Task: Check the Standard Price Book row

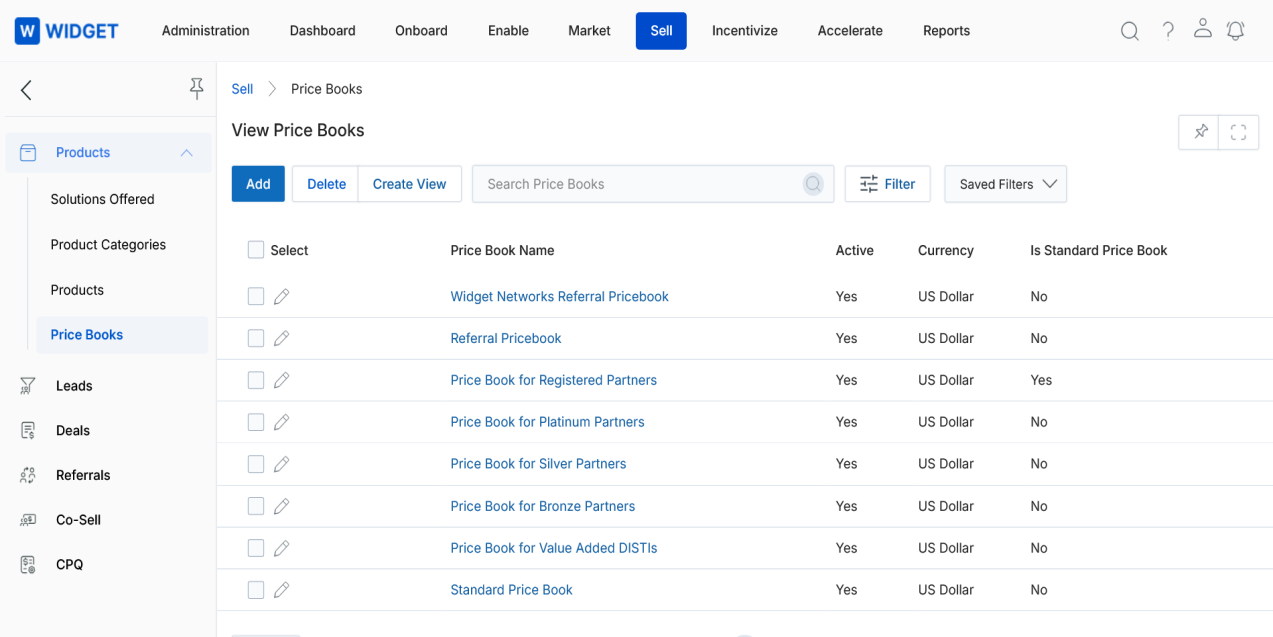Action: click(x=256, y=590)
